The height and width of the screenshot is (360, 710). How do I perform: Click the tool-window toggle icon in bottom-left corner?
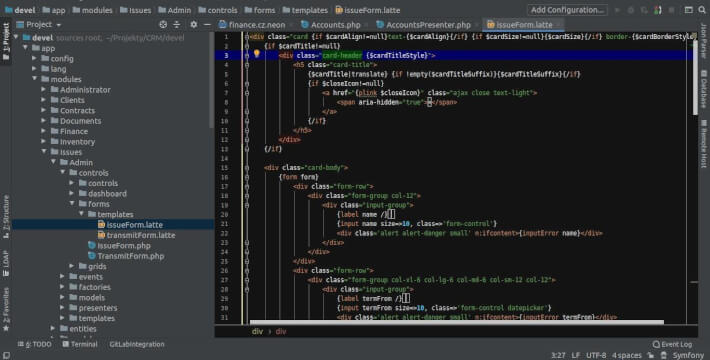pyautogui.click(x=6, y=355)
